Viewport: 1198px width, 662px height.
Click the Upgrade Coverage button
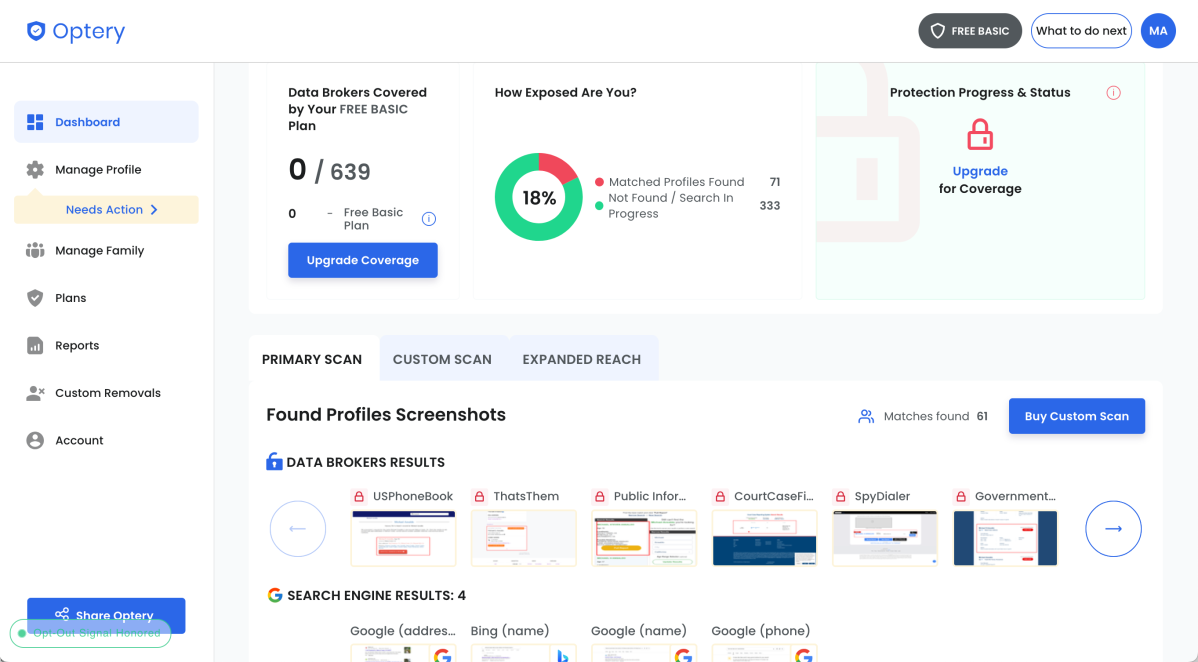[363, 260]
